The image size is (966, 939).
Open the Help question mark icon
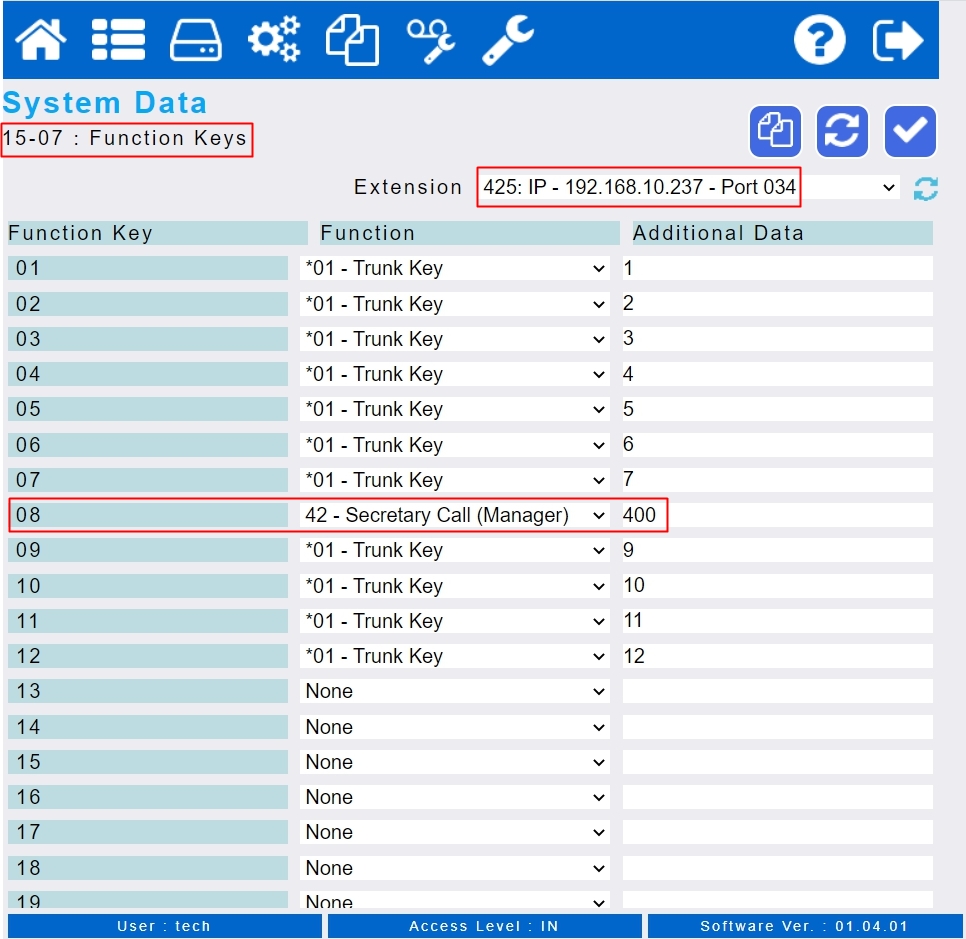point(819,40)
